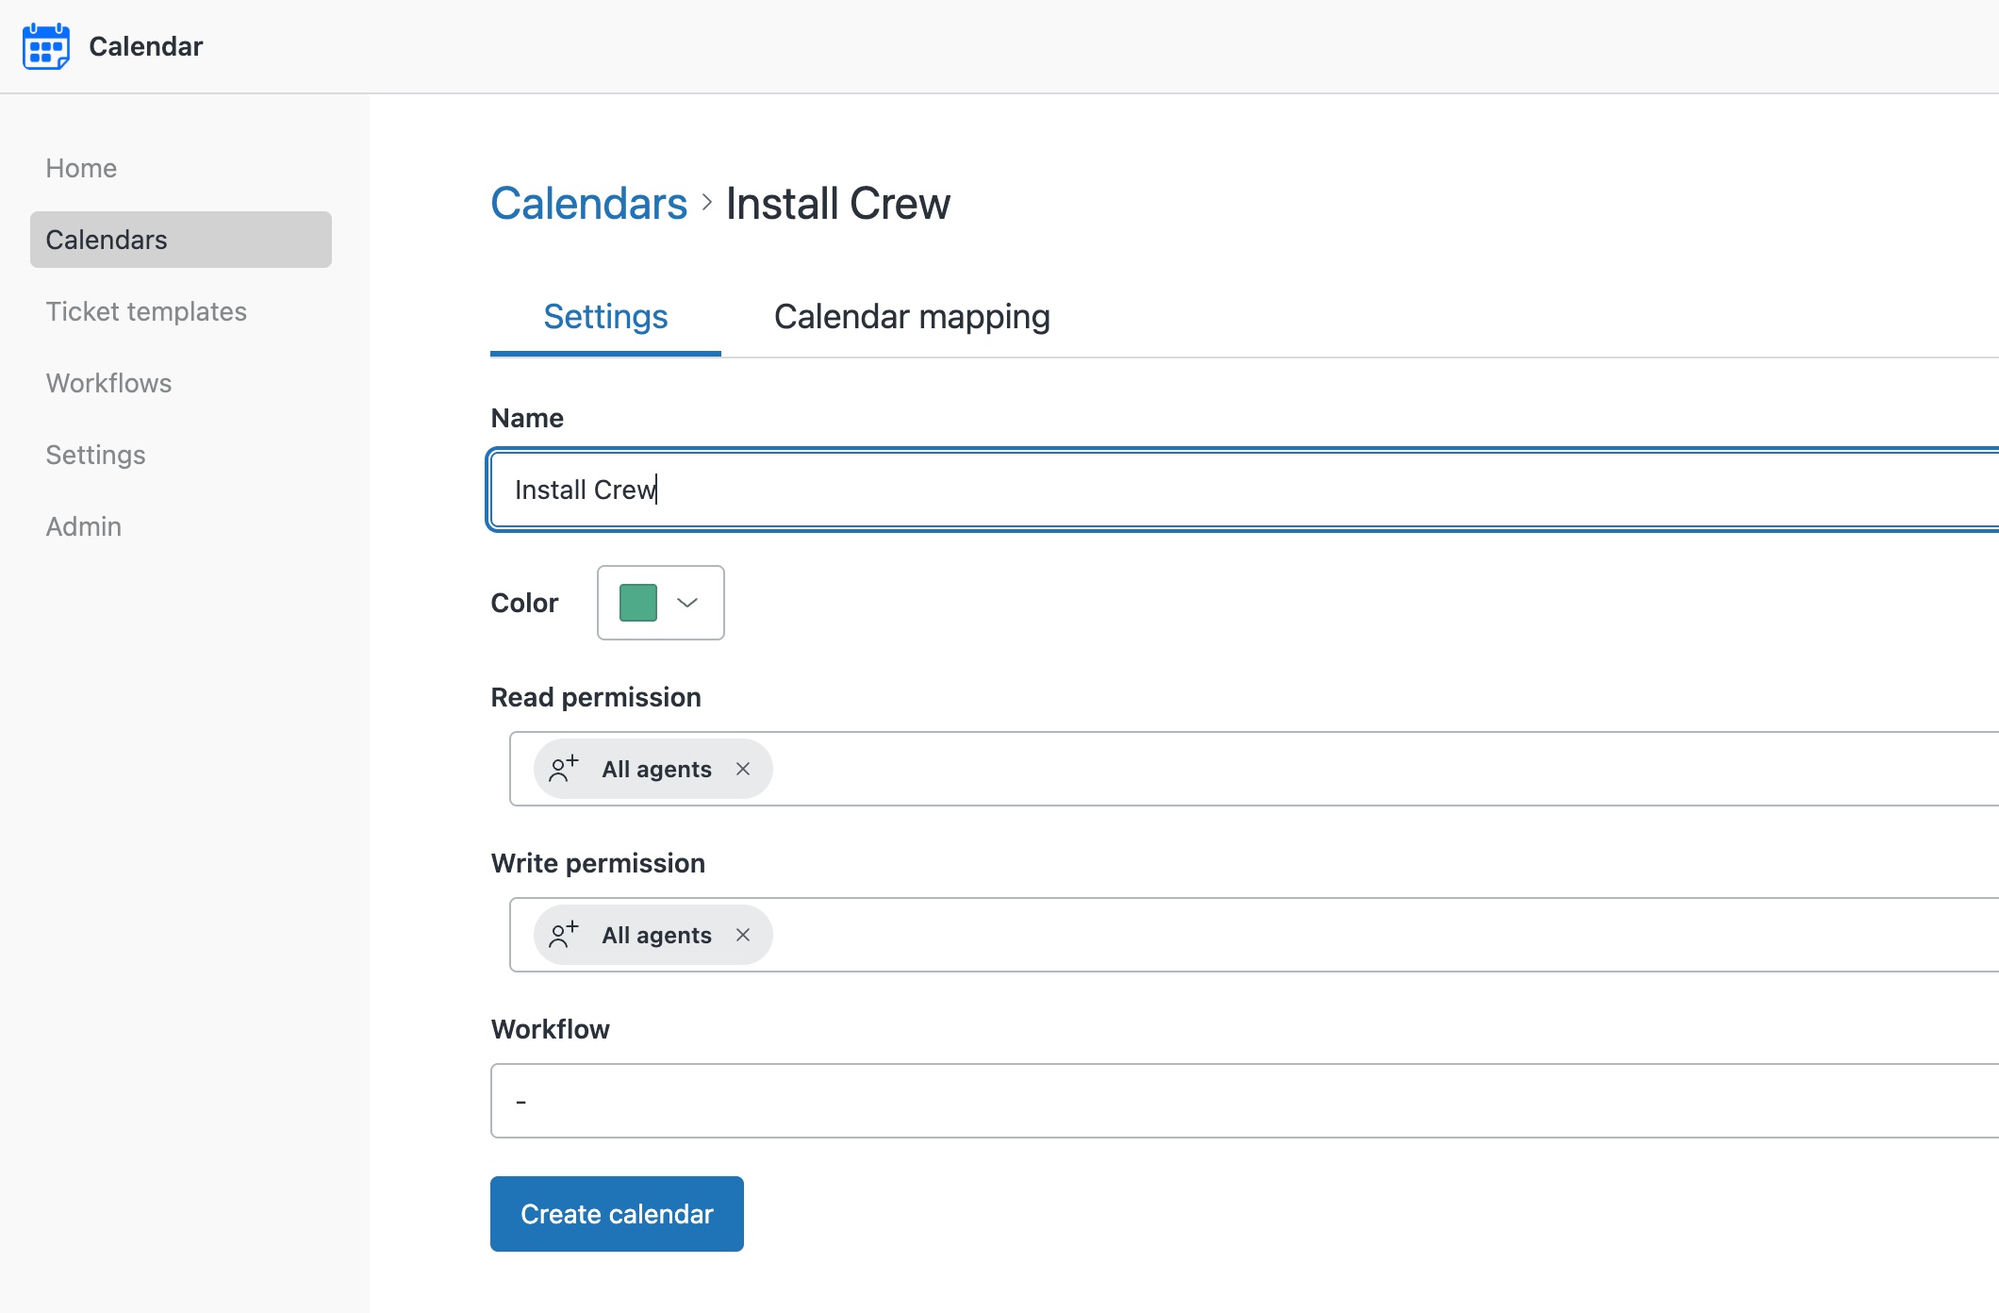Screen dimensions: 1999x1313
Task: Click the Create calendar button
Action: [617, 1214]
